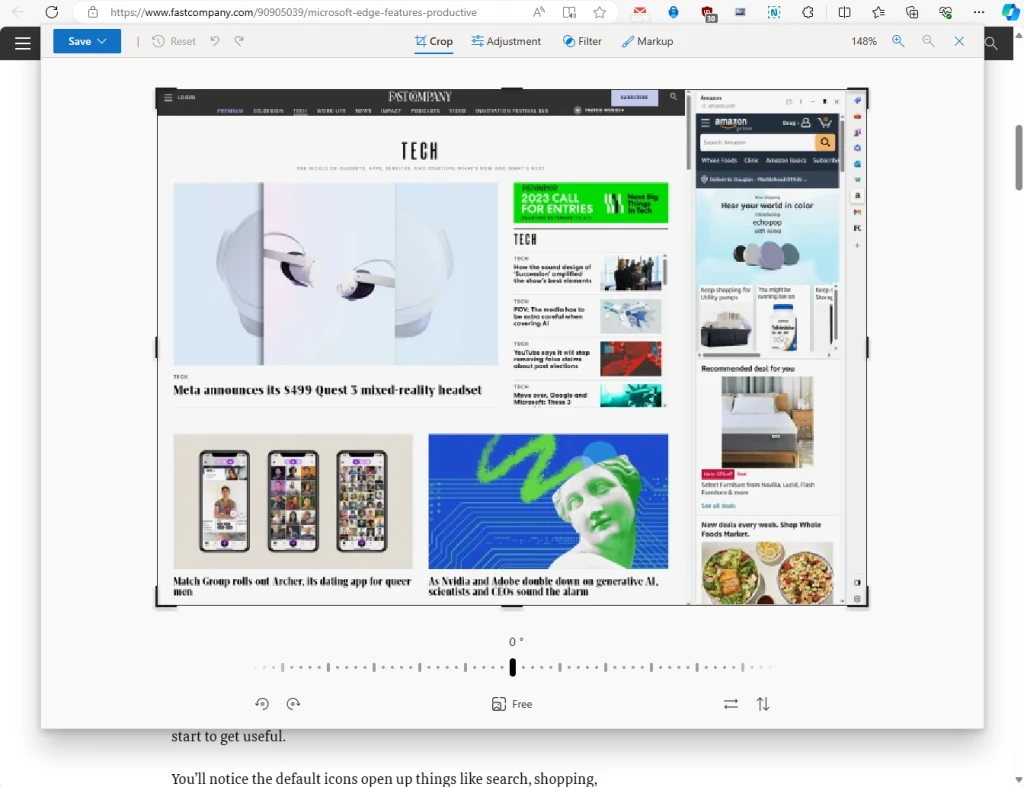Add page to favorites star
The height and width of the screenshot is (787, 1024).
[600, 12]
